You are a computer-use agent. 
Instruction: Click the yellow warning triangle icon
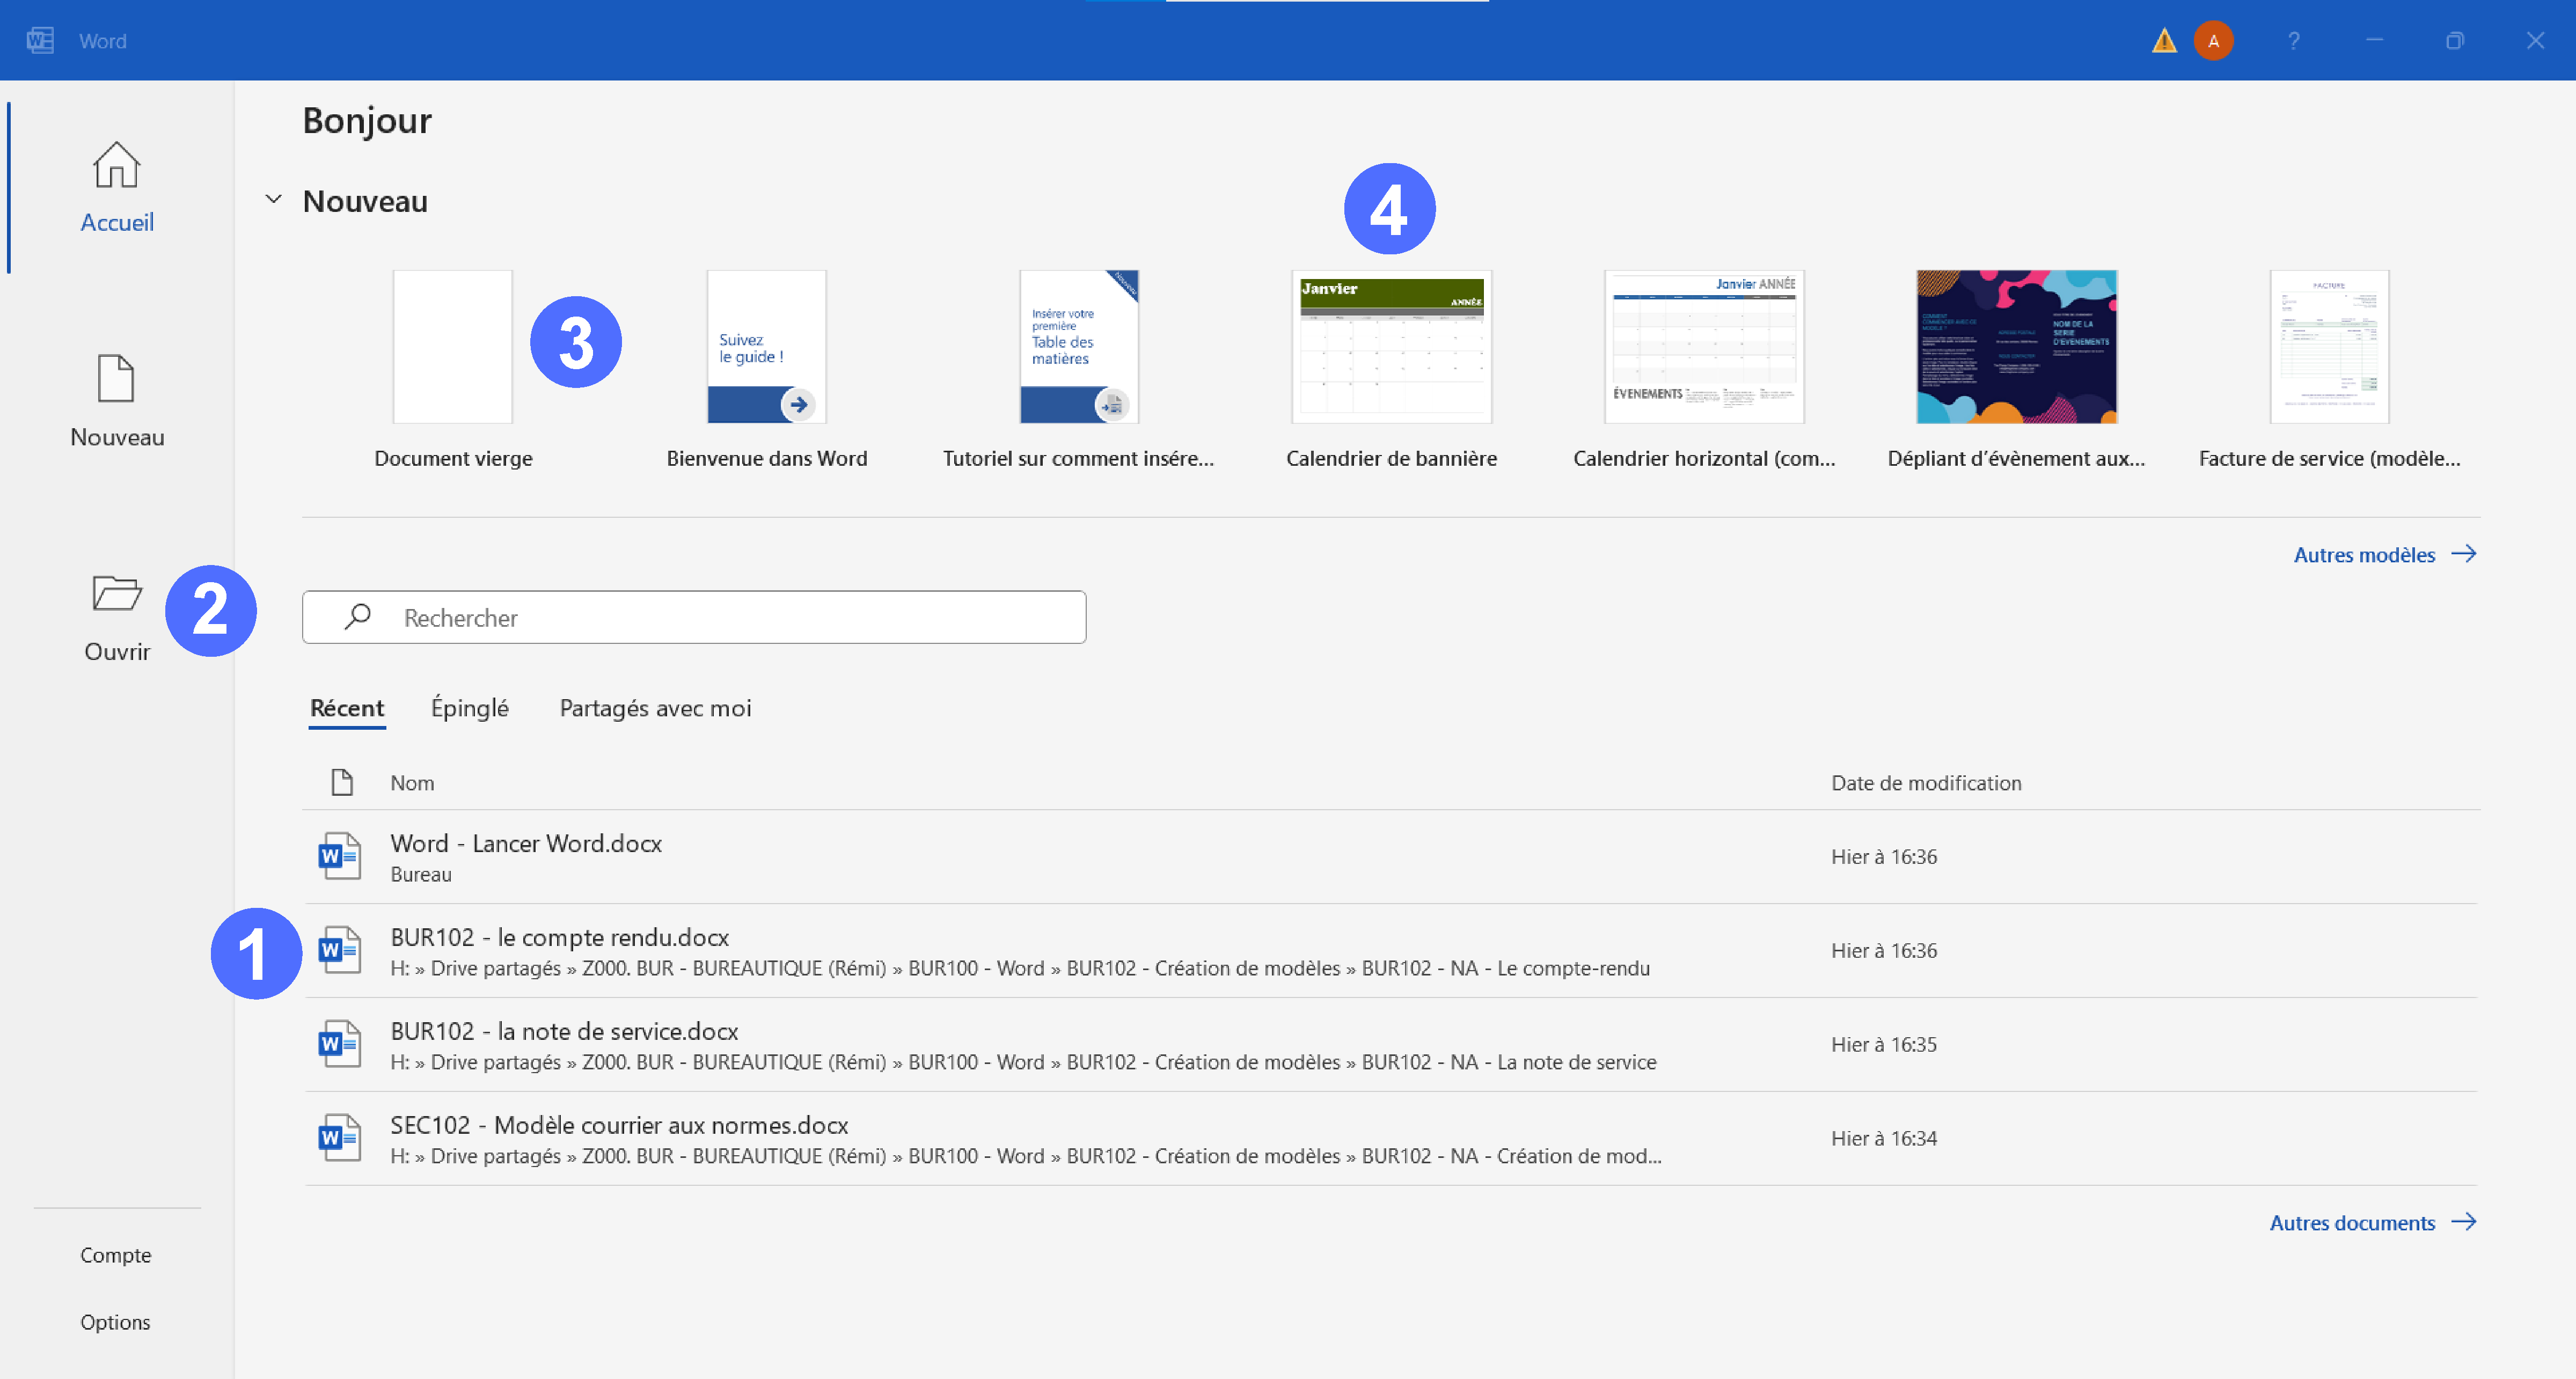[2164, 41]
